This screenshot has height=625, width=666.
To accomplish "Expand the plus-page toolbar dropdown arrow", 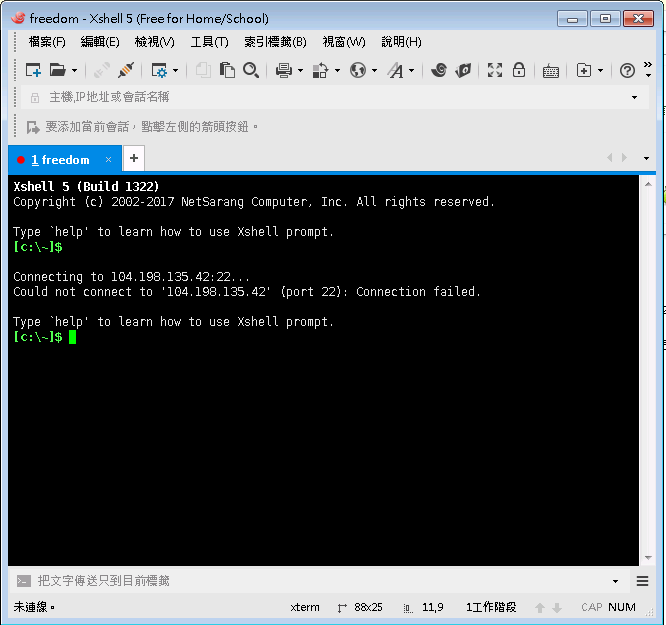I will (x=600, y=71).
